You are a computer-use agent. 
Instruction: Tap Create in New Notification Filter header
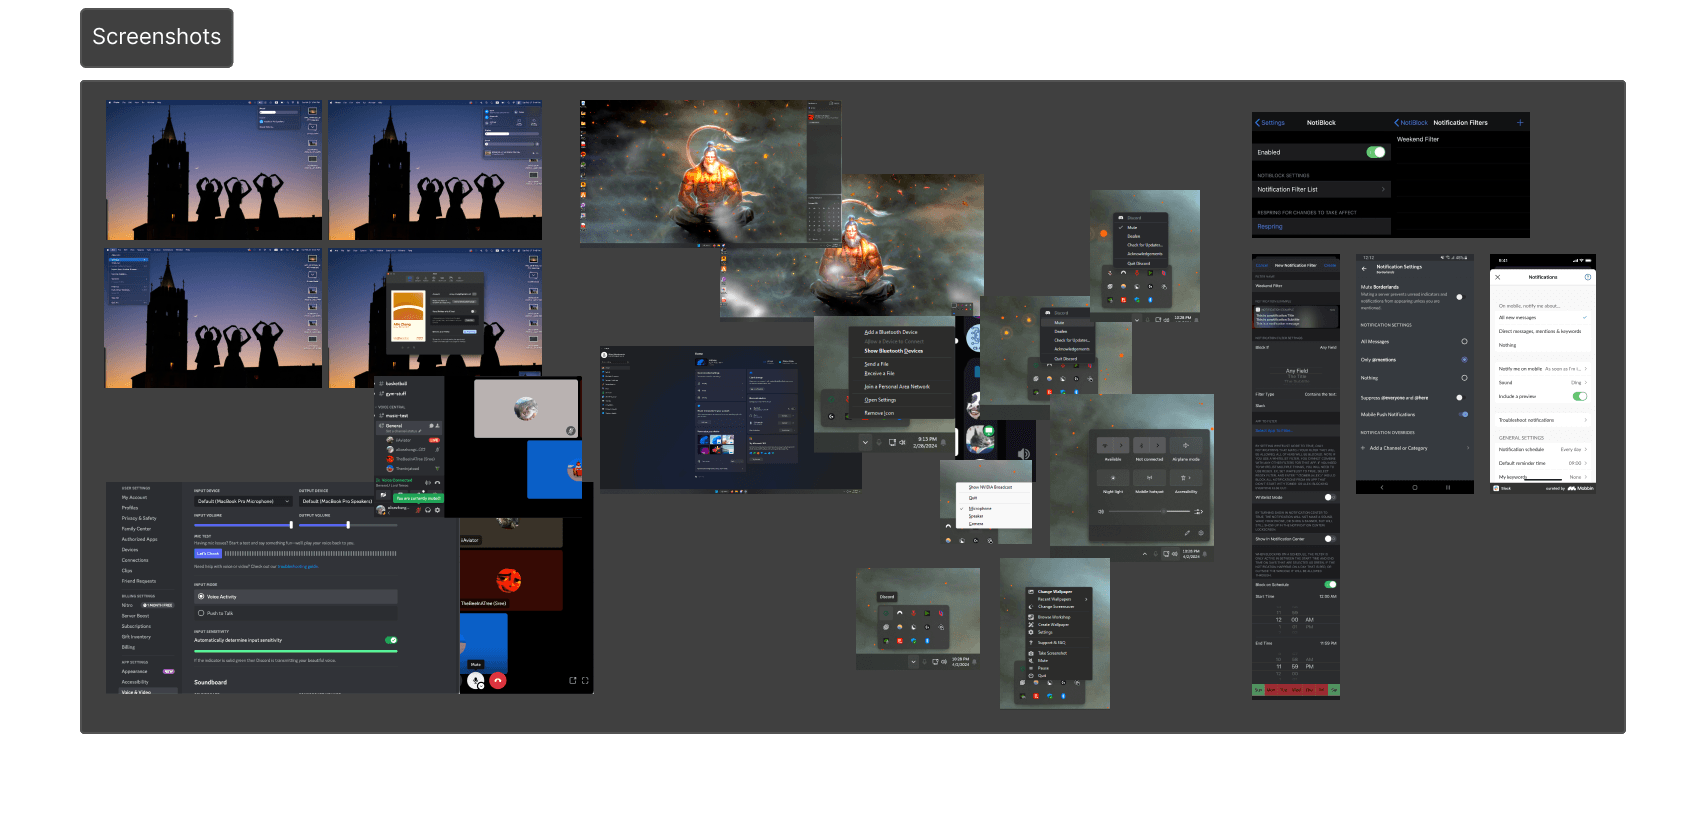1330,265
